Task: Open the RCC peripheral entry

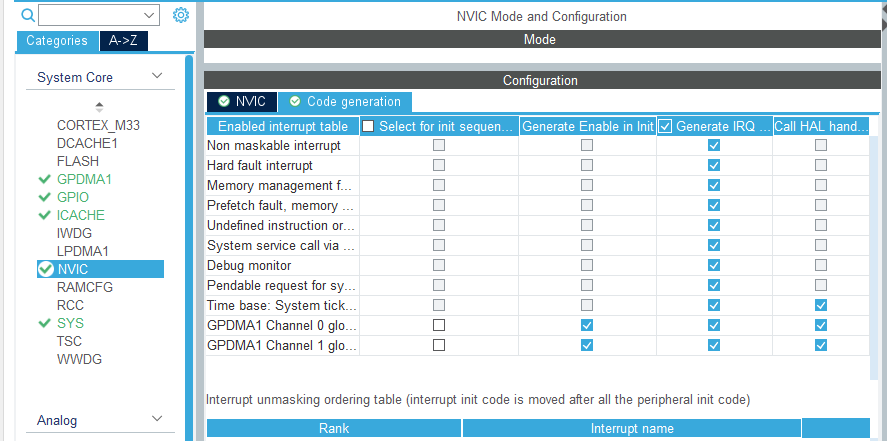Action: (x=70, y=305)
